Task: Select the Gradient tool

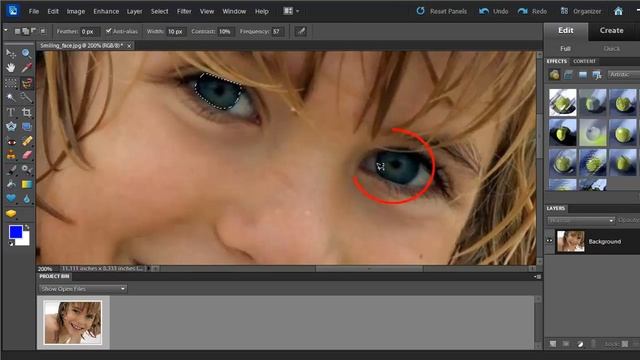Action: pyautogui.click(x=26, y=184)
